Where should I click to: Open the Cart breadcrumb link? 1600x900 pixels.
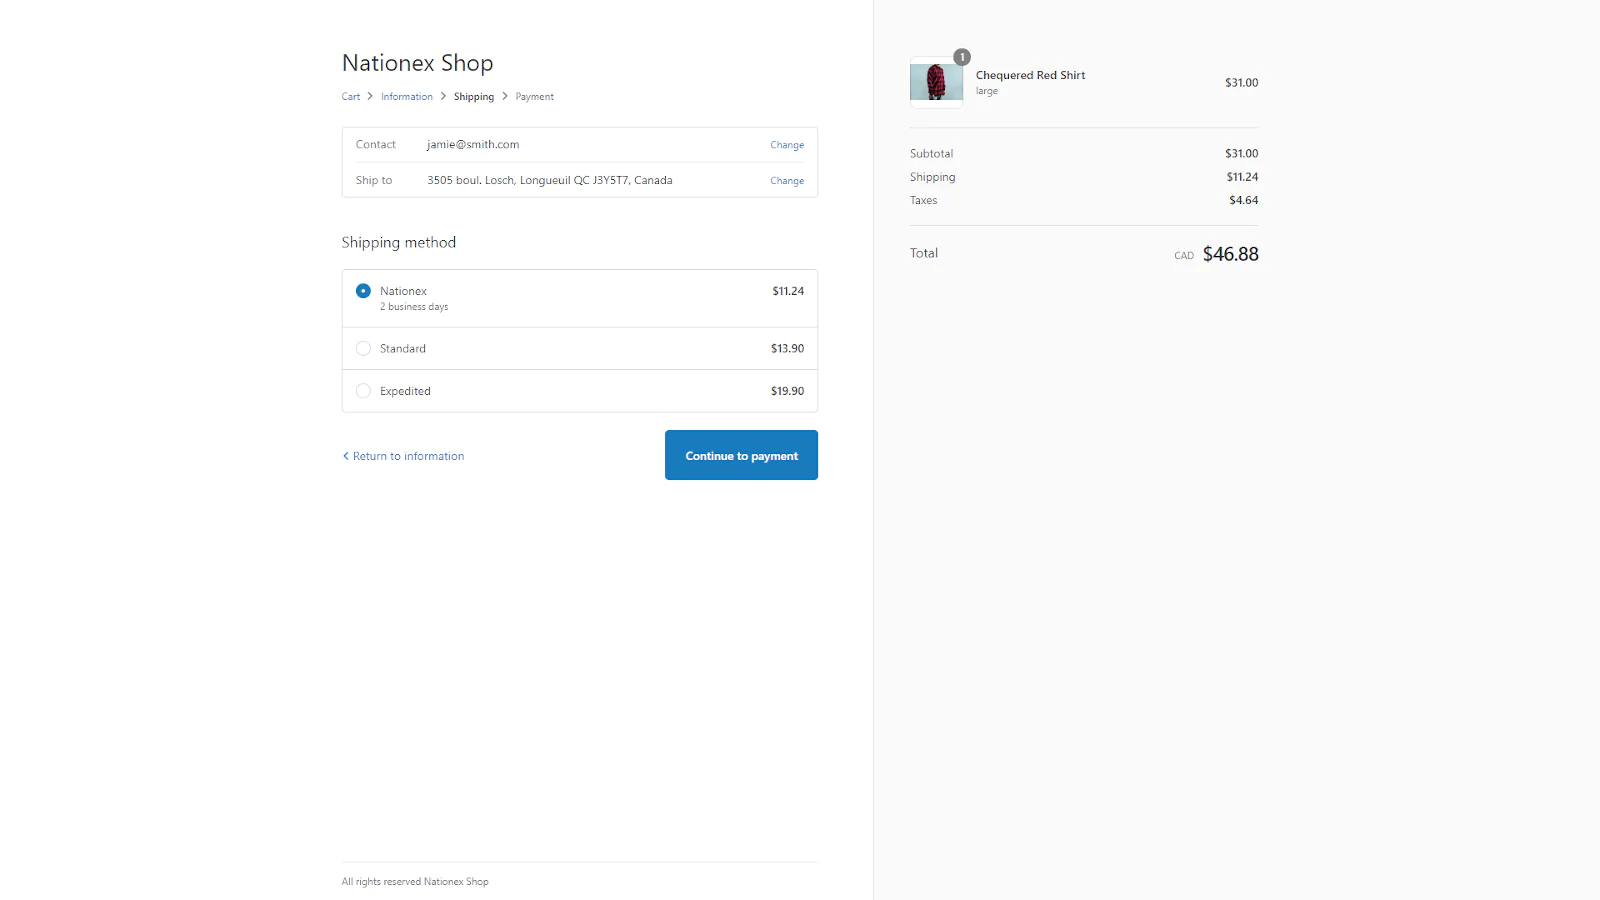[x=351, y=97]
